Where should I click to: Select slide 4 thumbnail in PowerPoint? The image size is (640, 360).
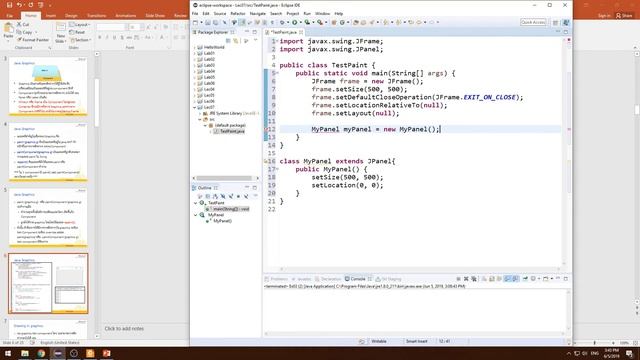point(48,152)
